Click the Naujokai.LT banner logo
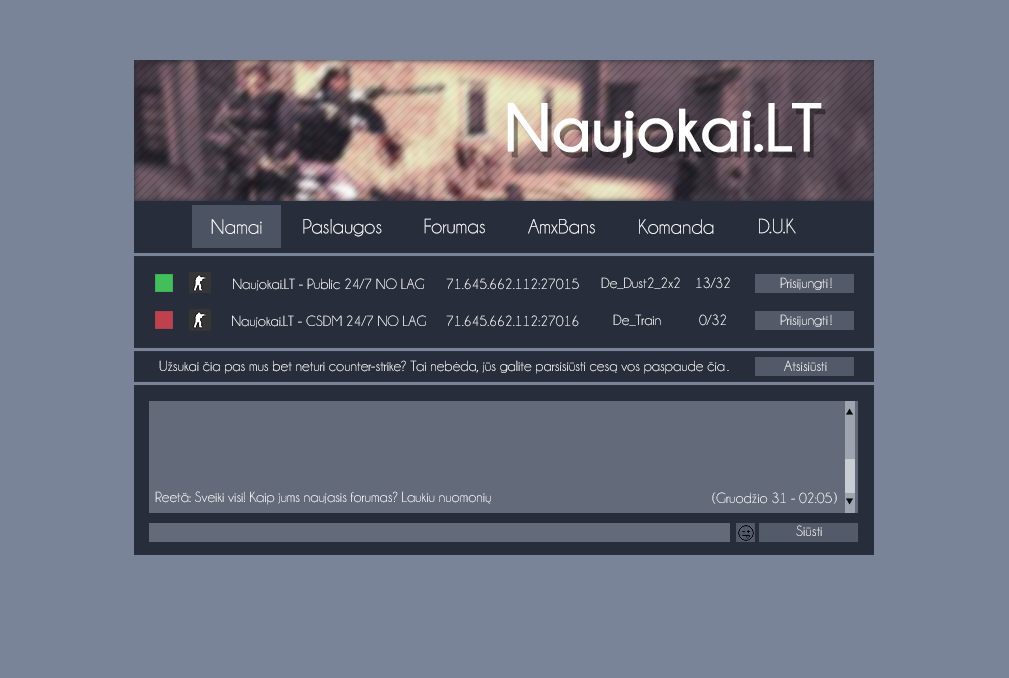The image size is (1009, 678). point(662,129)
